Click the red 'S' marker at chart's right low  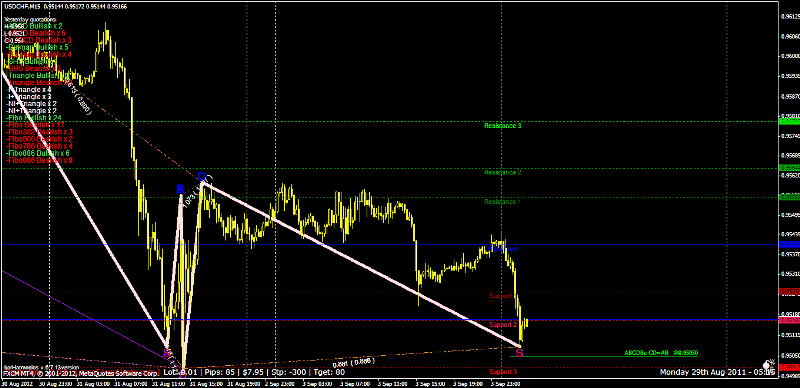click(519, 352)
